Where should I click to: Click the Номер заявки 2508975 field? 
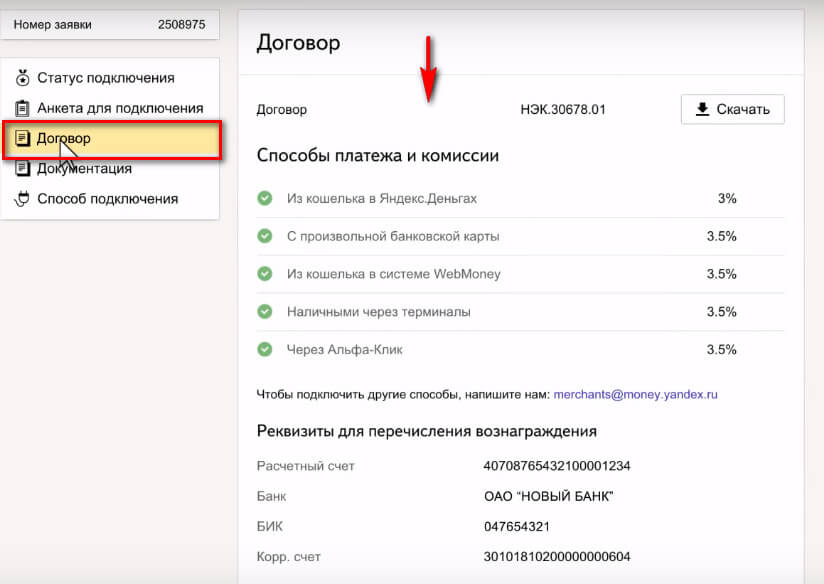coord(110,24)
